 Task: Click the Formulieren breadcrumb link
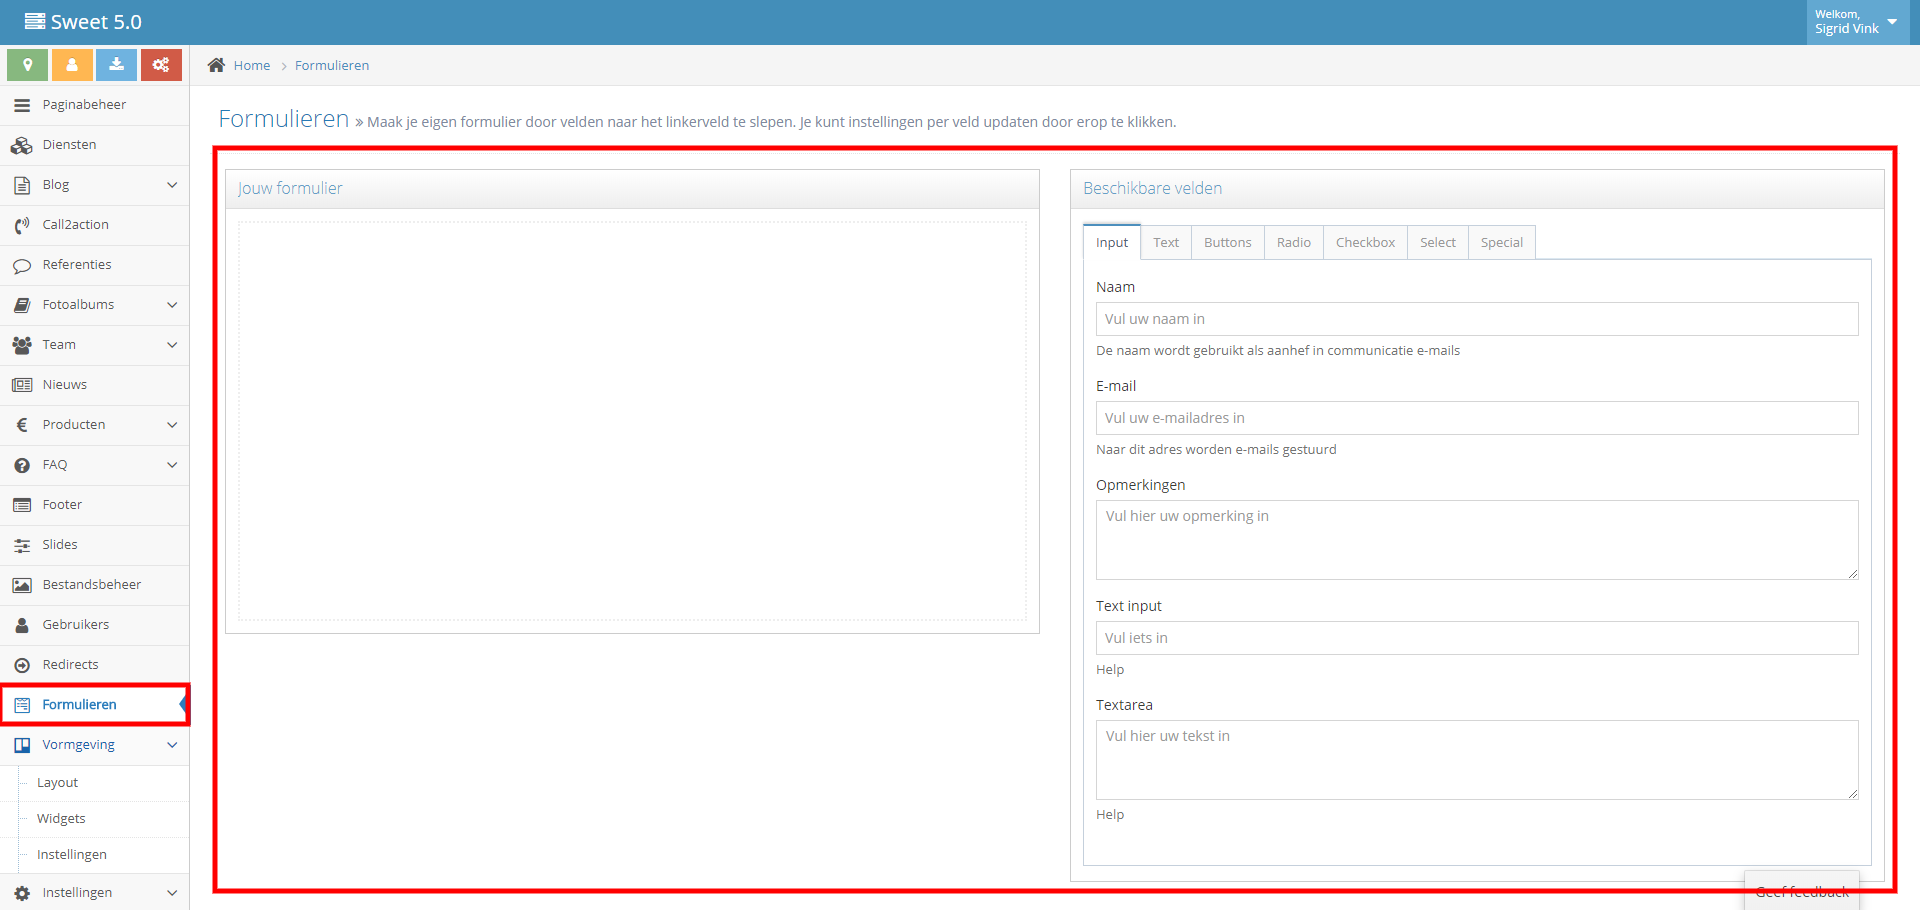click(332, 65)
